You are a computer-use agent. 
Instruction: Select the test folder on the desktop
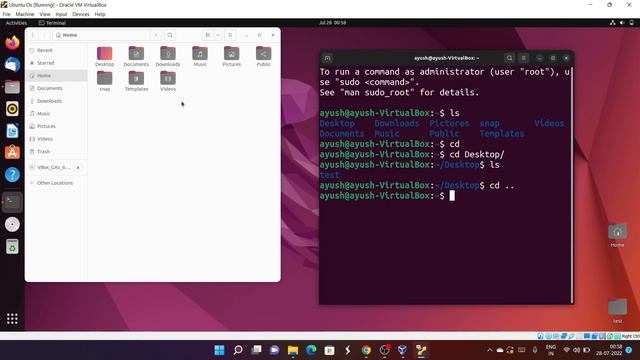coord(617,311)
